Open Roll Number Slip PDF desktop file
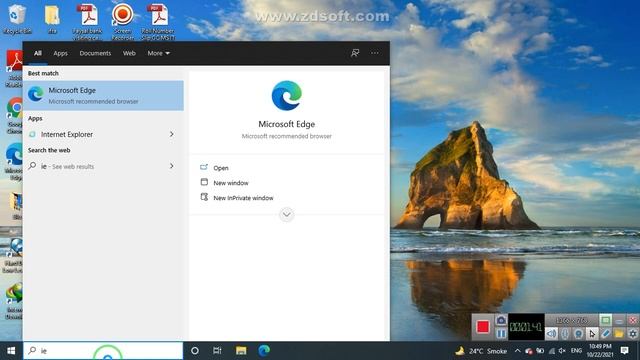Viewport: 640px width, 360px height. (158, 21)
